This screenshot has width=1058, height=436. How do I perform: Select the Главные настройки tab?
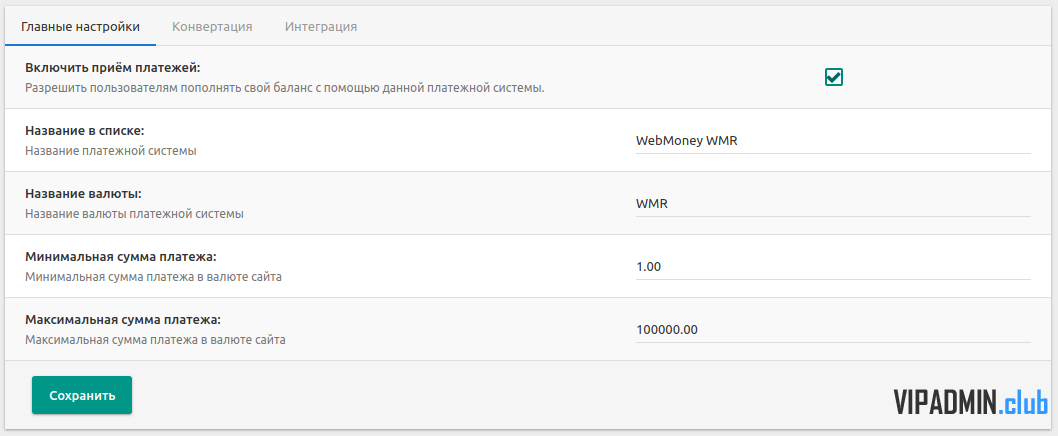pyautogui.click(x=80, y=27)
